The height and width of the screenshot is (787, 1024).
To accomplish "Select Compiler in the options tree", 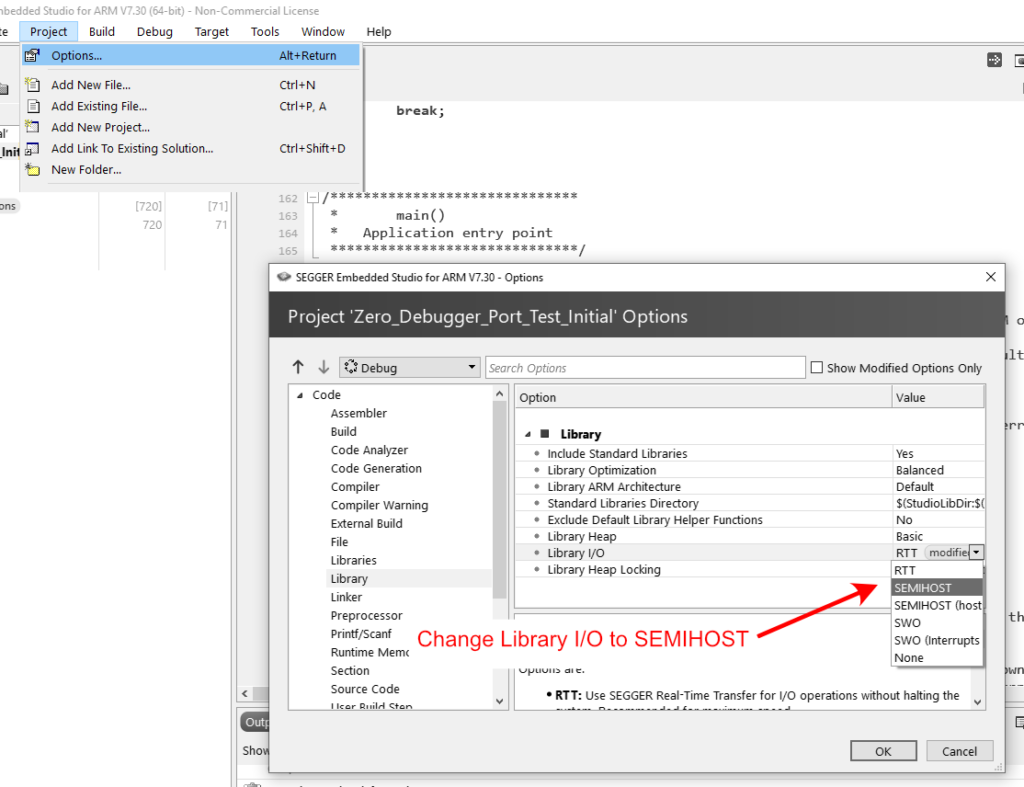I will click(x=355, y=487).
